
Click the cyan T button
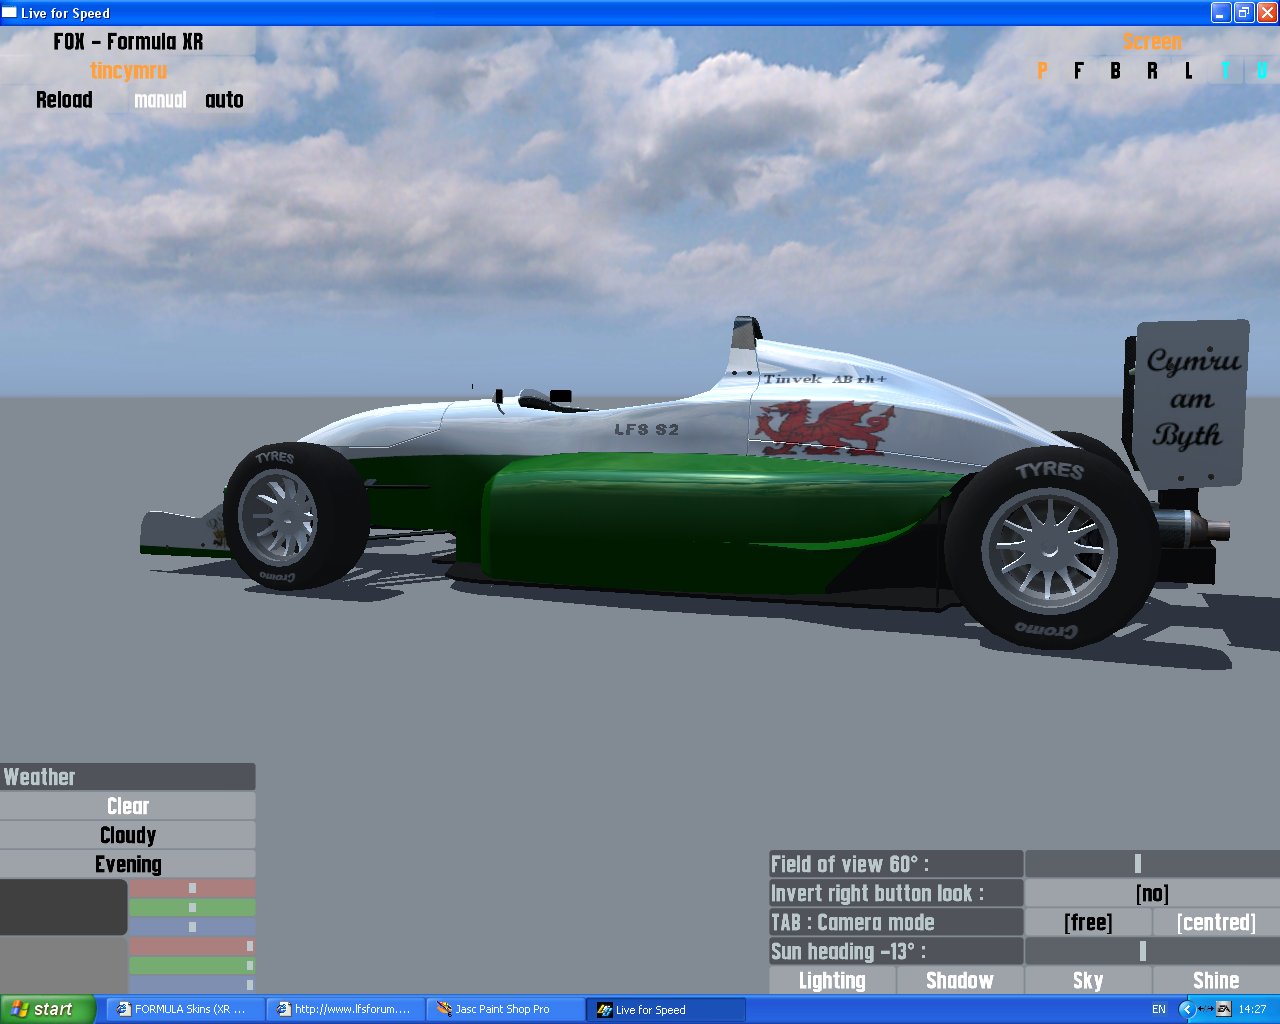[1225, 71]
